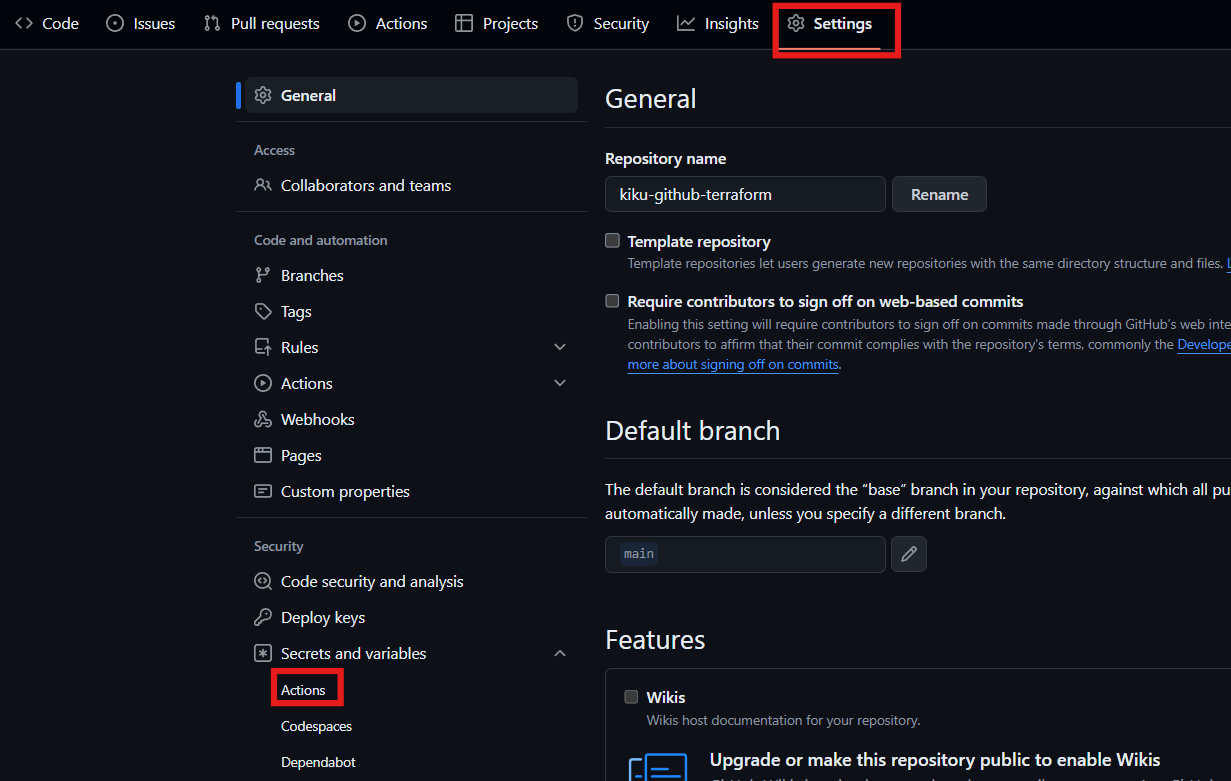Open the Issues tab

[141, 23]
